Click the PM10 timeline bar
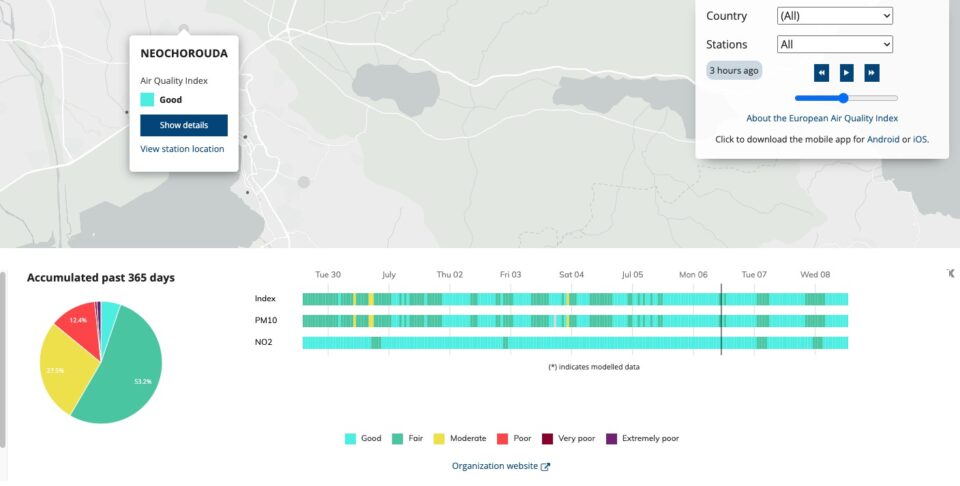The image size is (960, 486). (575, 321)
